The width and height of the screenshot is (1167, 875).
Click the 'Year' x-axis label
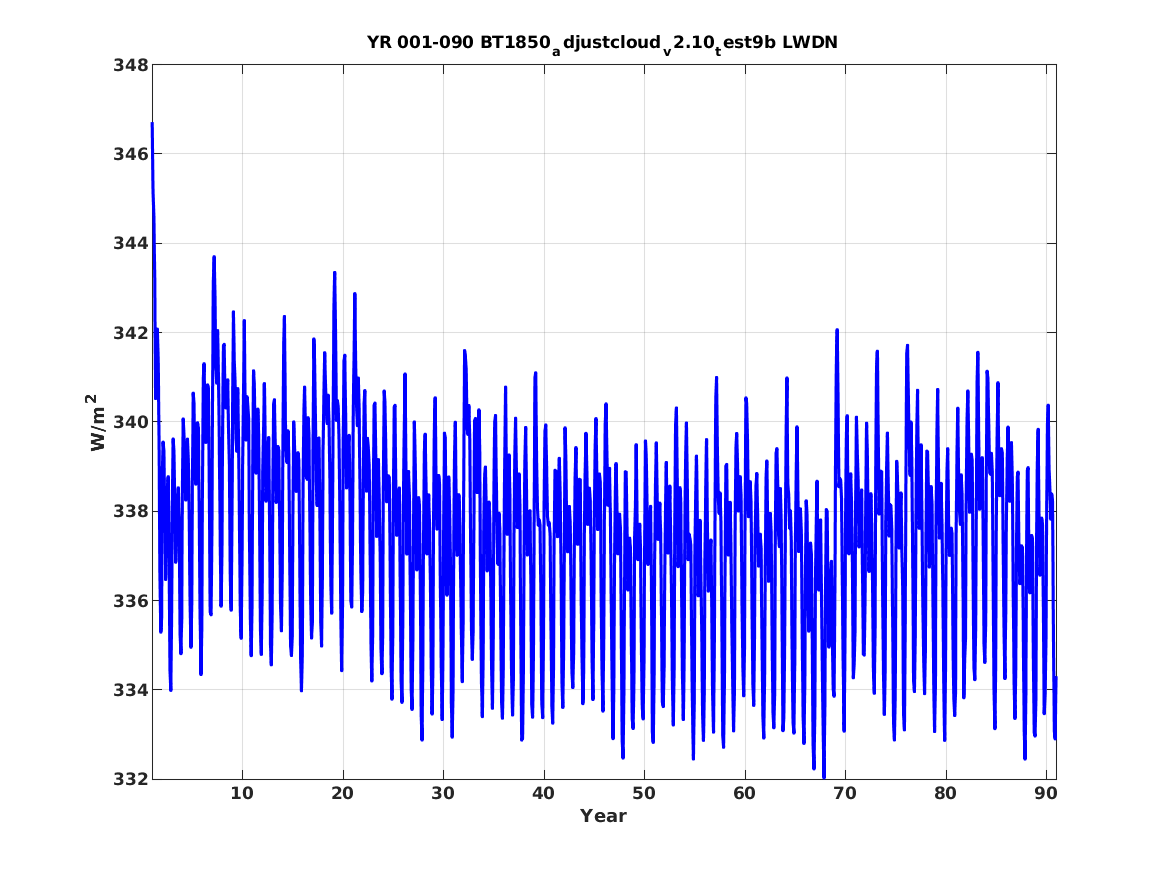coord(603,816)
